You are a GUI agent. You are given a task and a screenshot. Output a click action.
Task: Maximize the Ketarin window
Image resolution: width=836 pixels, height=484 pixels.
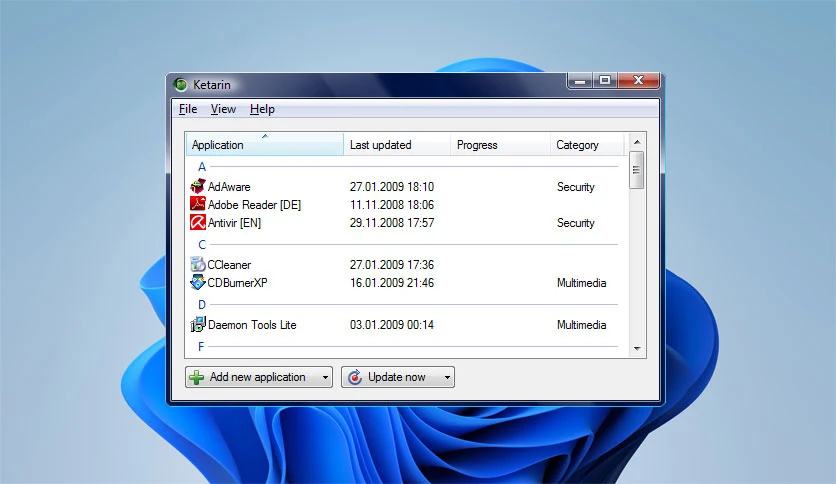coord(605,80)
